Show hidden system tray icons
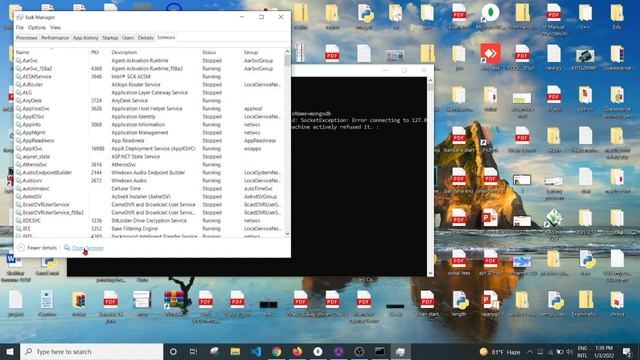The image size is (640, 360). 530,351
